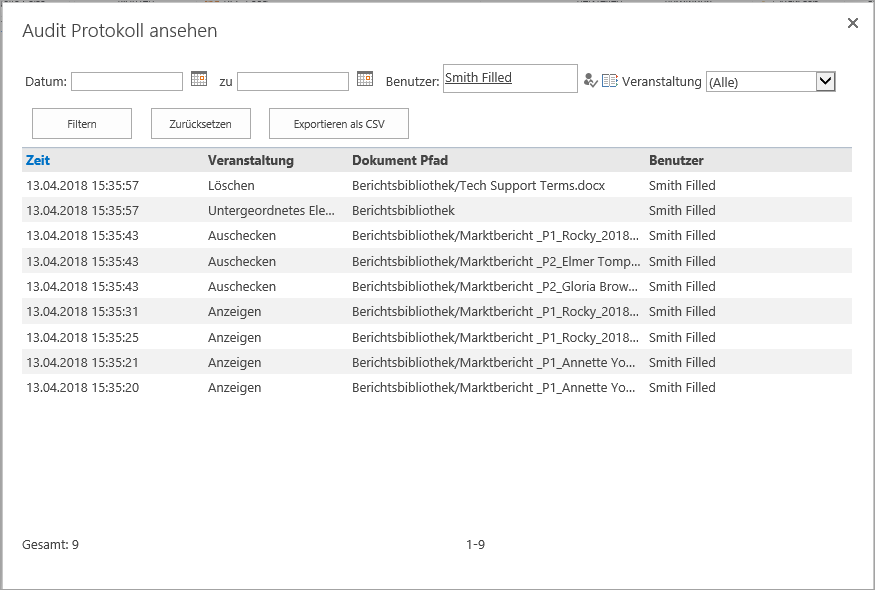The width and height of the screenshot is (875, 590).
Task: Focus the start Datum input field
Action: pos(127,81)
